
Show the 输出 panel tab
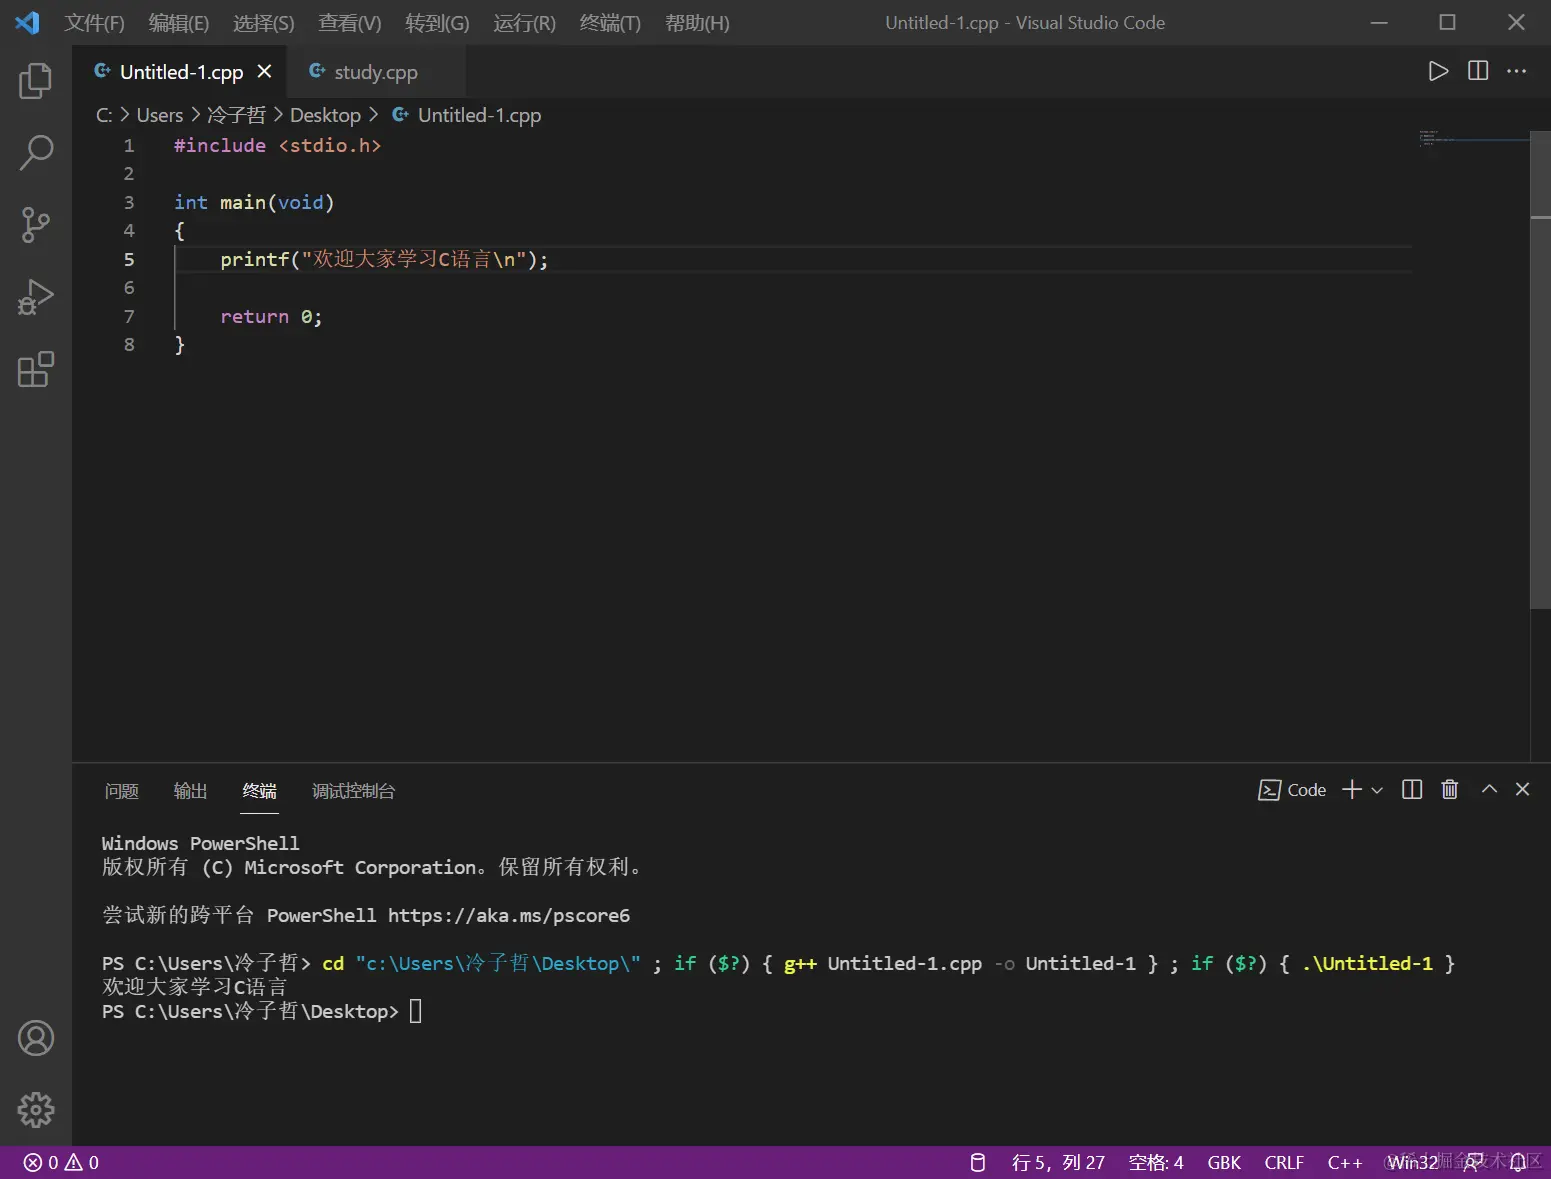(x=190, y=791)
